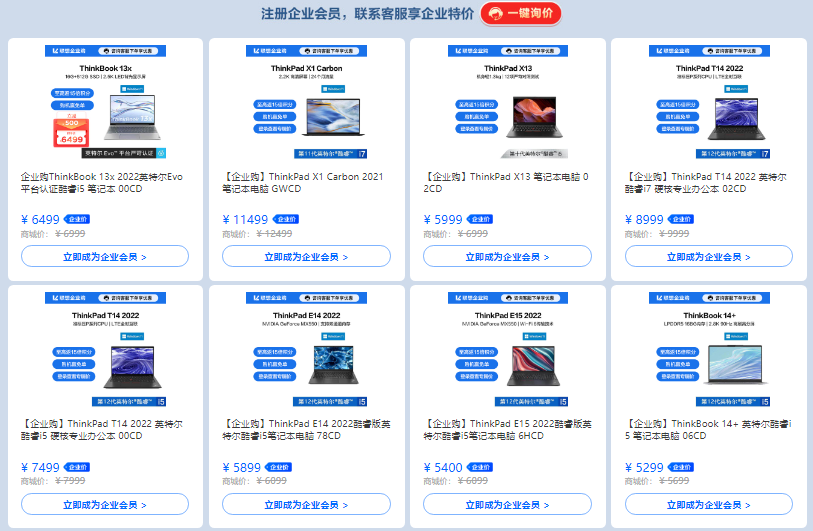This screenshot has width=813, height=531.
Task: Open ThinkPad X1 Carbon laptop product image
Action: coord(333,118)
